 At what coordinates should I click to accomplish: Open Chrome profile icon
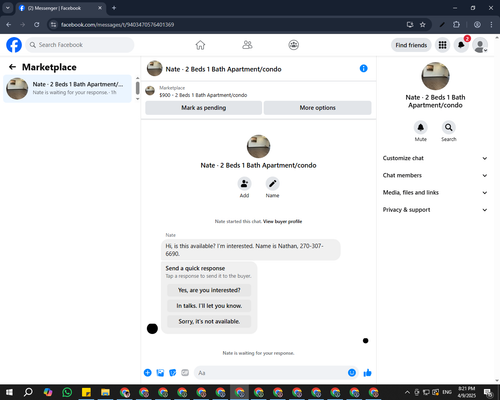477,25
